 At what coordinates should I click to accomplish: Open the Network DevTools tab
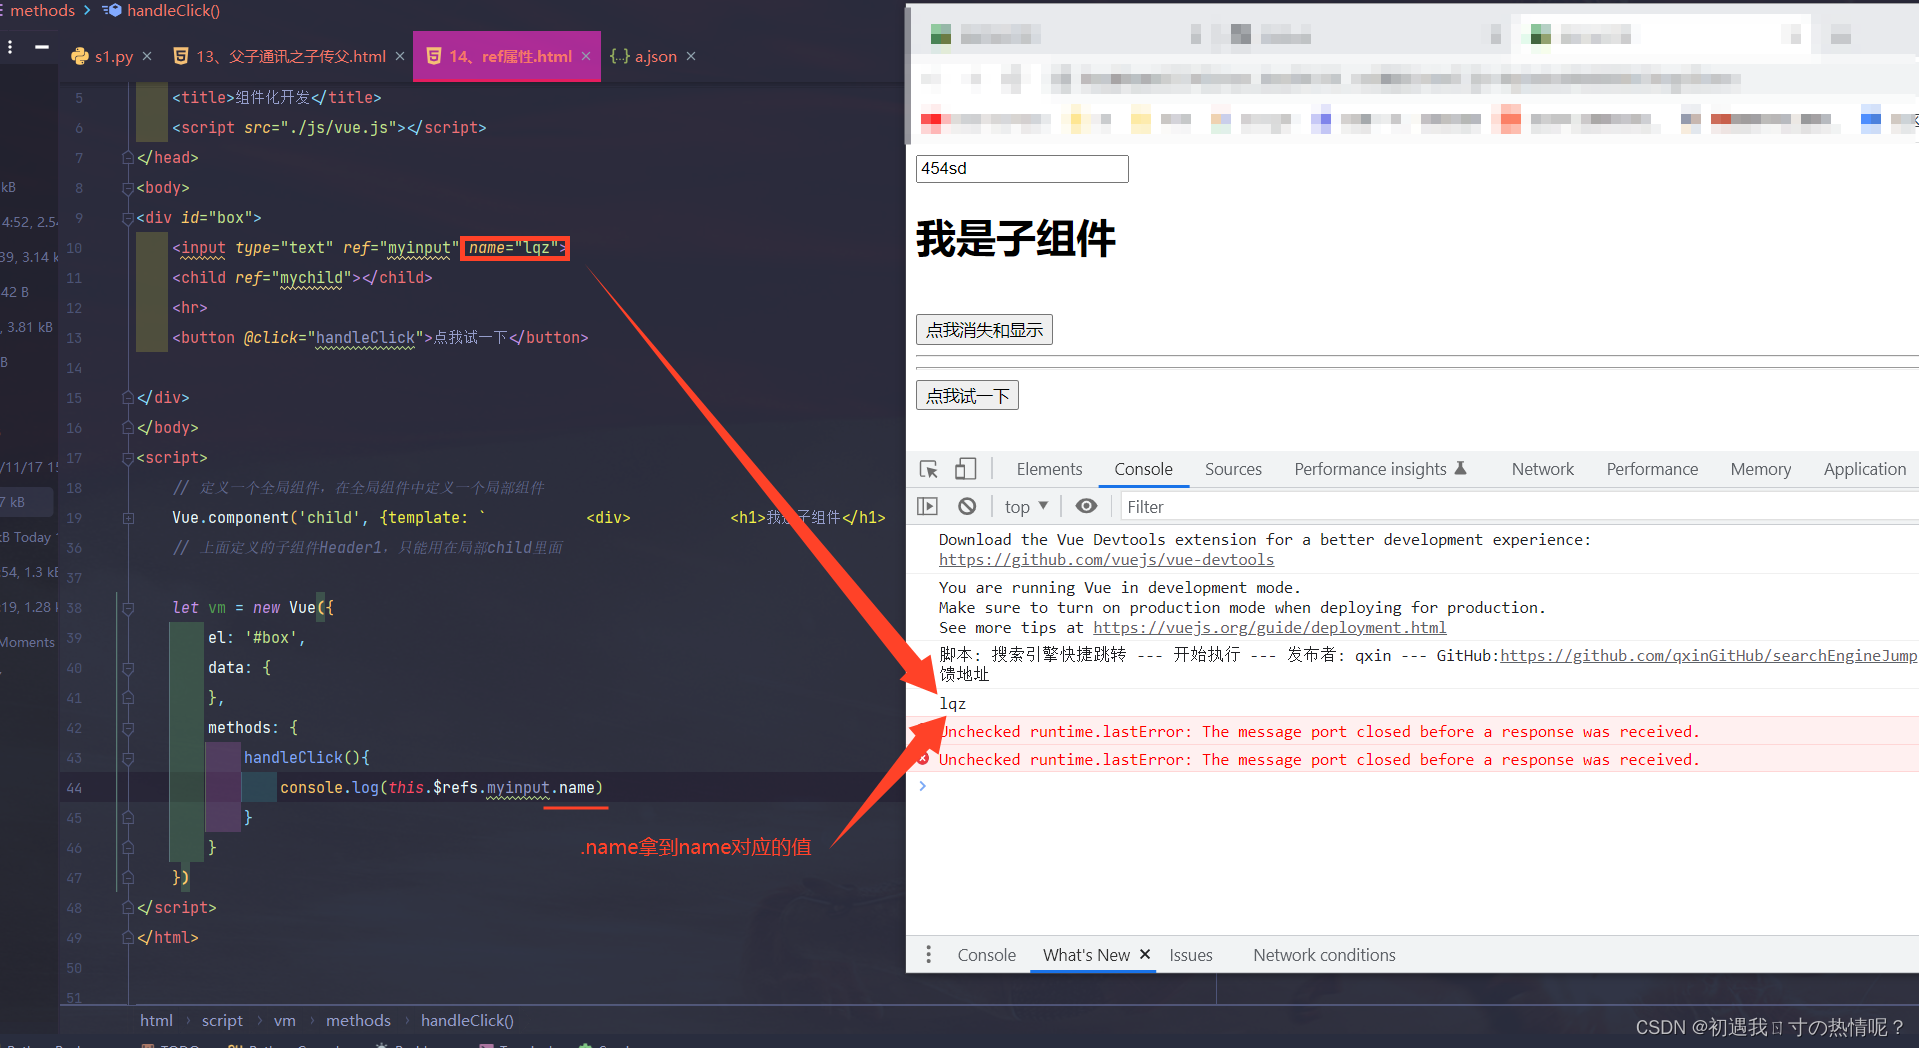tap(1542, 469)
